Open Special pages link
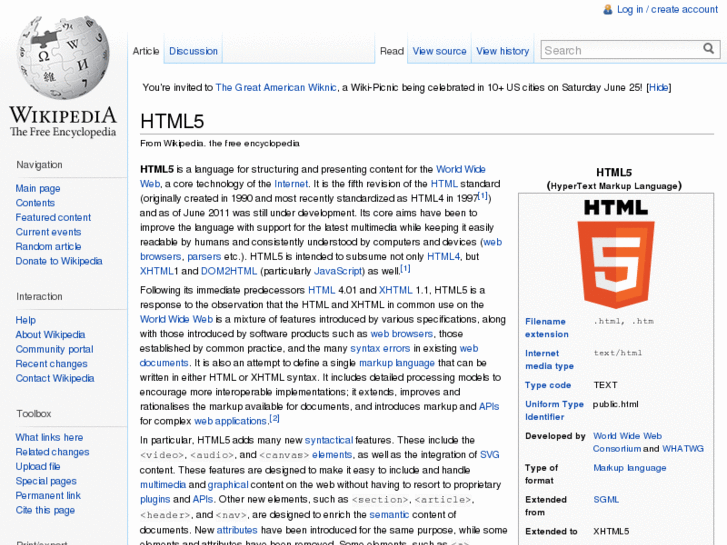This screenshot has width=727, height=545. tap(46, 481)
